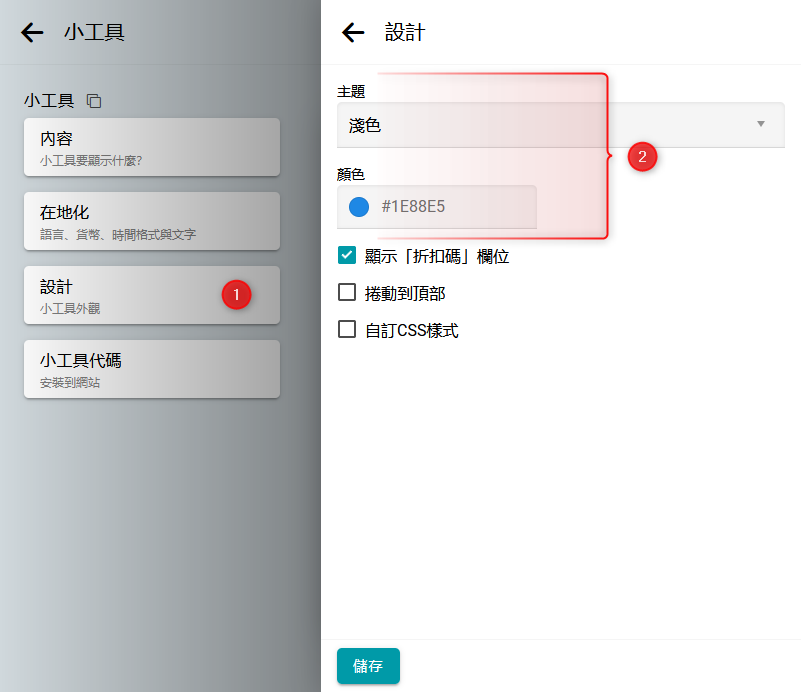Viewport: 801px width, 692px height.
Task: Click the 自訂CSS樣式 label text
Action: pyautogui.click(x=412, y=330)
